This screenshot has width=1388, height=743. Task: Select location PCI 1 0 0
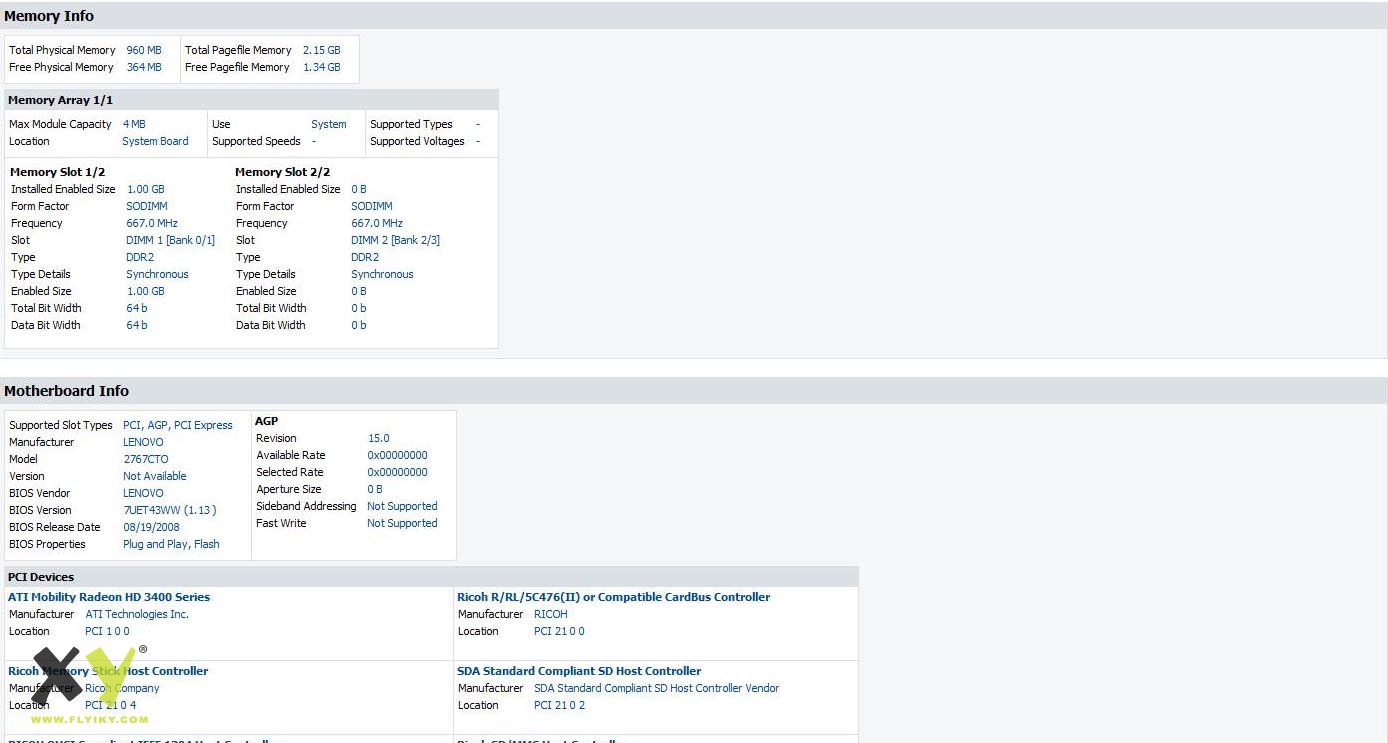point(107,631)
